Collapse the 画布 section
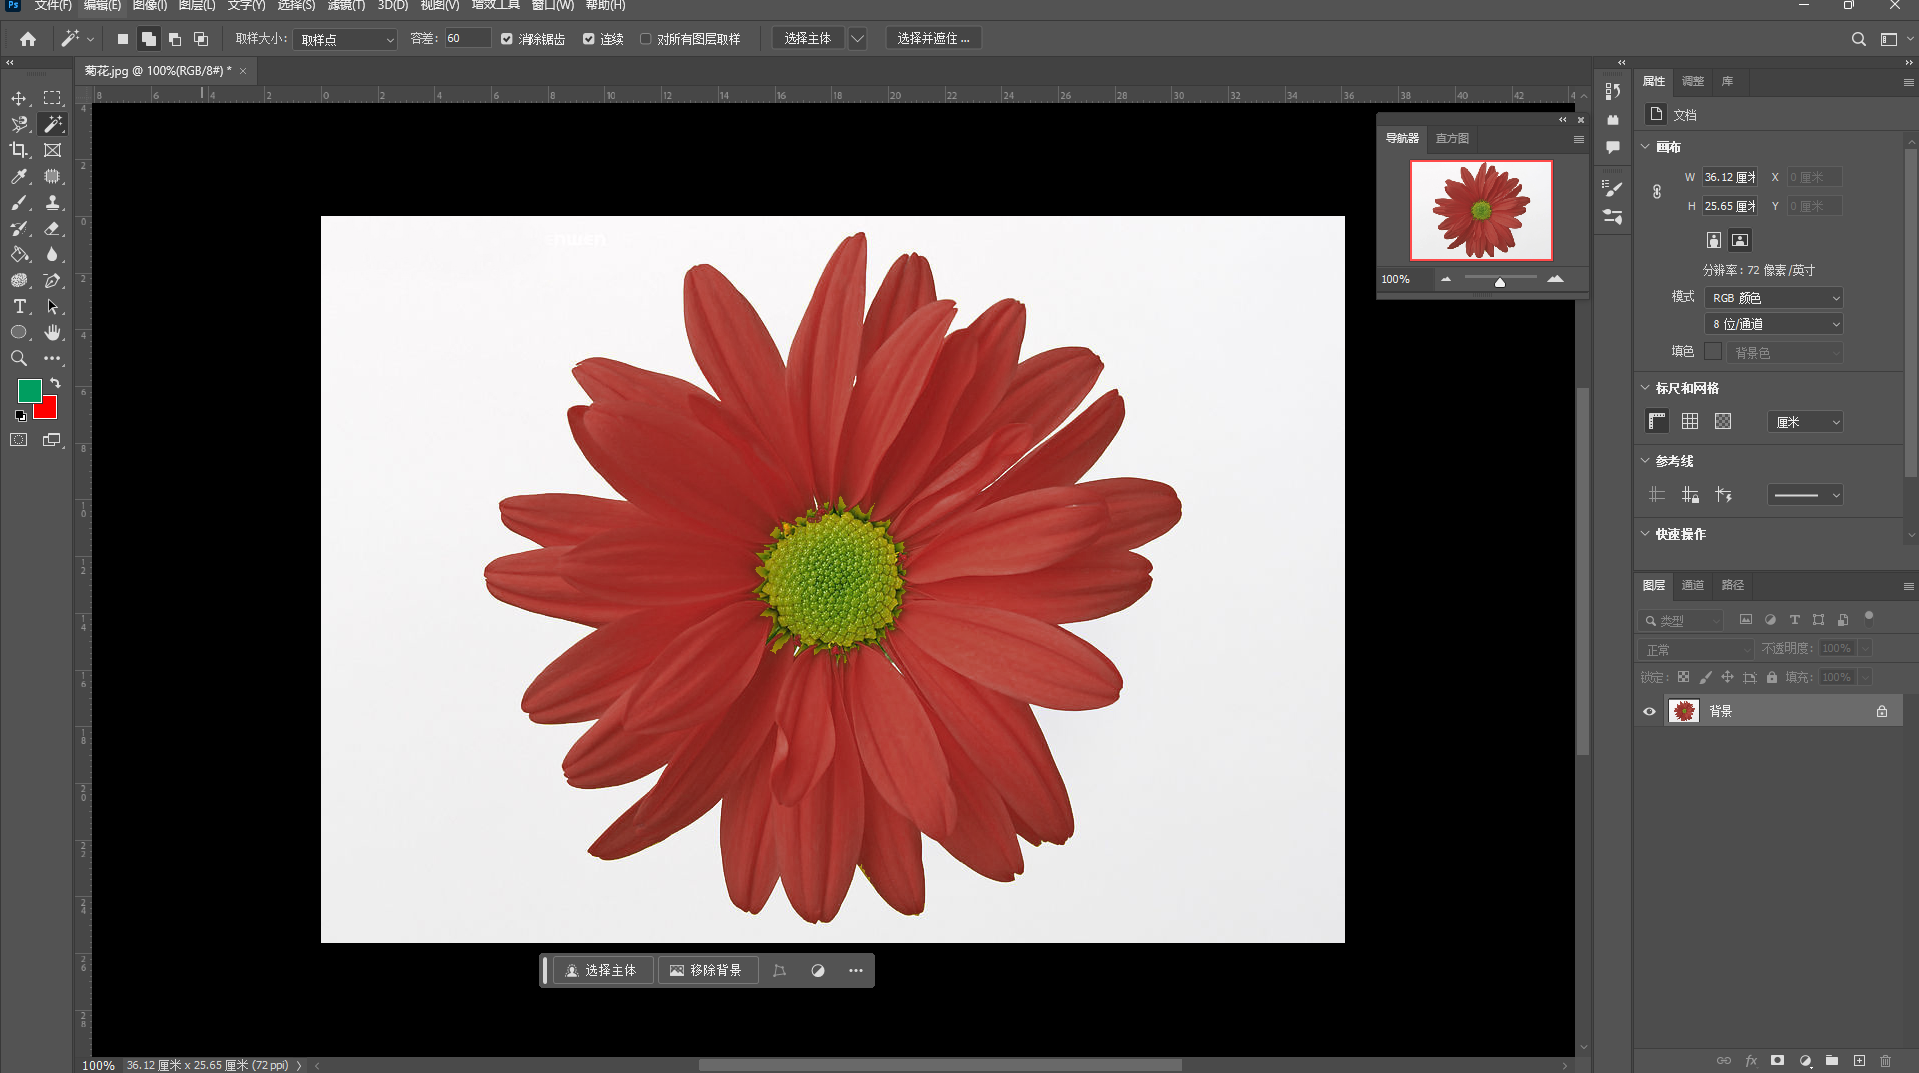This screenshot has width=1919, height=1073. [x=1646, y=147]
